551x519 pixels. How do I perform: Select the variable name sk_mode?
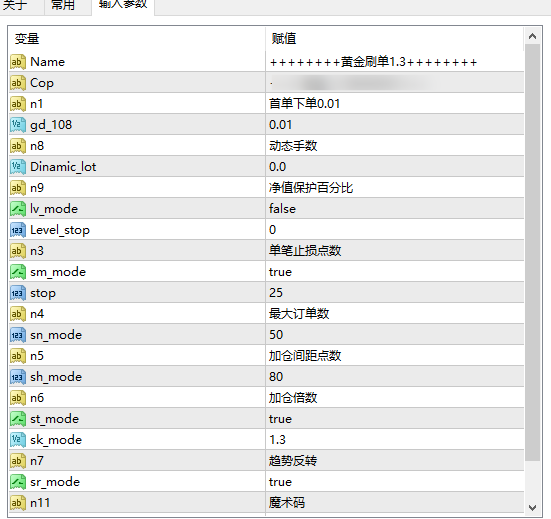pos(56,440)
